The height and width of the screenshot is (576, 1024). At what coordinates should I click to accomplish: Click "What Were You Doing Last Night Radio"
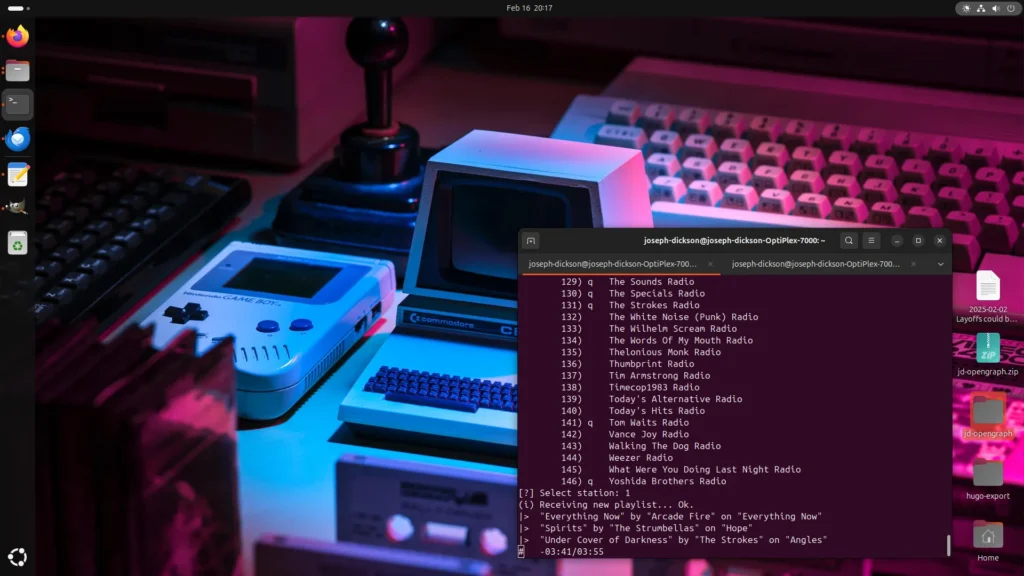(x=705, y=470)
